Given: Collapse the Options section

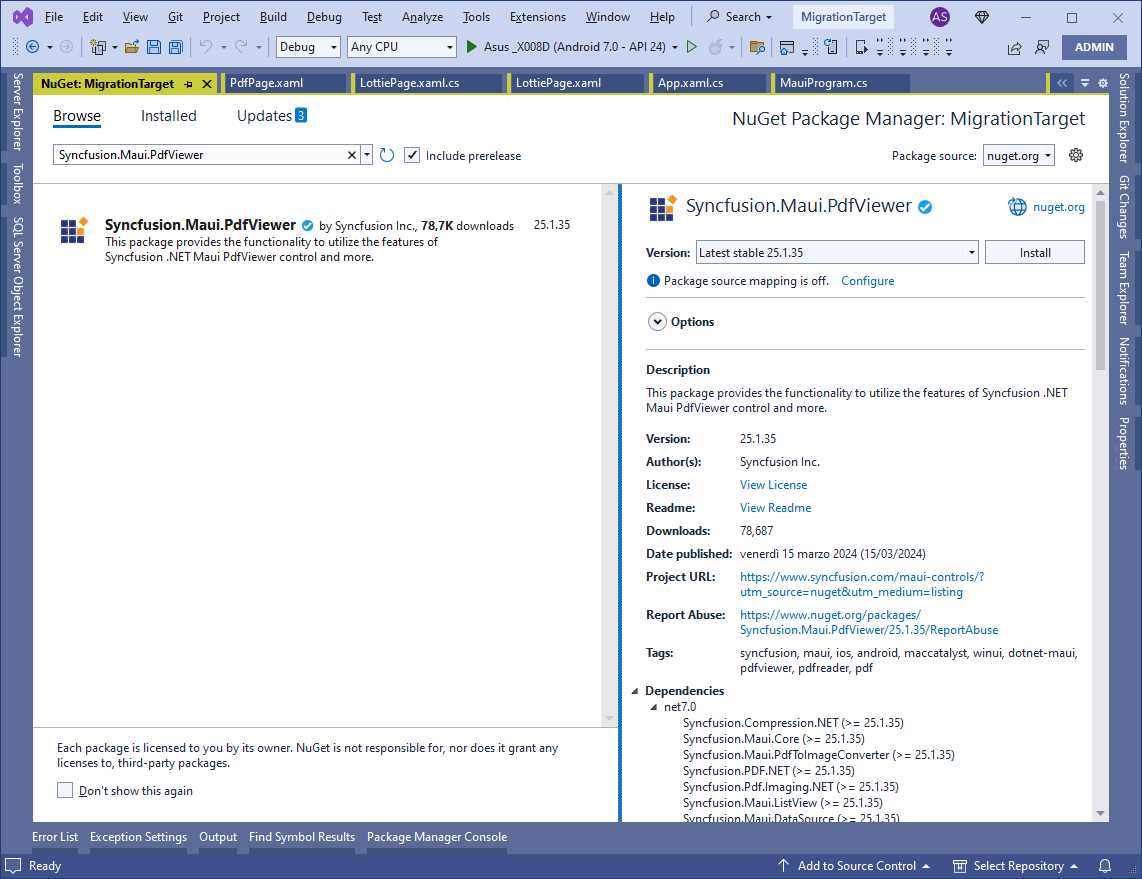Looking at the screenshot, I should tap(658, 321).
